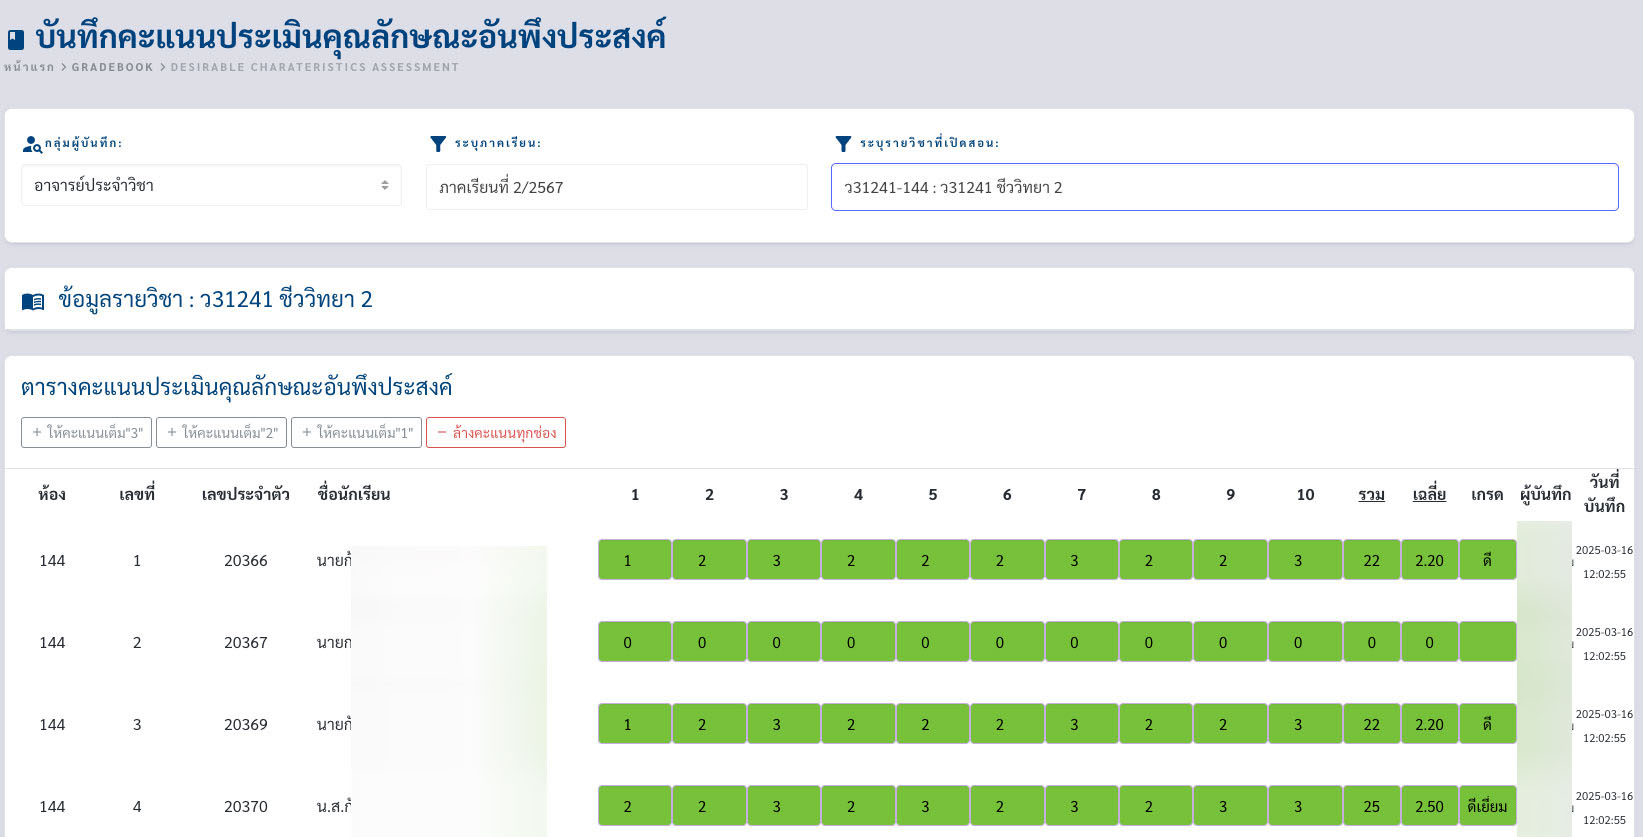Click the ให้คะแนนเต็ม"1" button

point(356,433)
